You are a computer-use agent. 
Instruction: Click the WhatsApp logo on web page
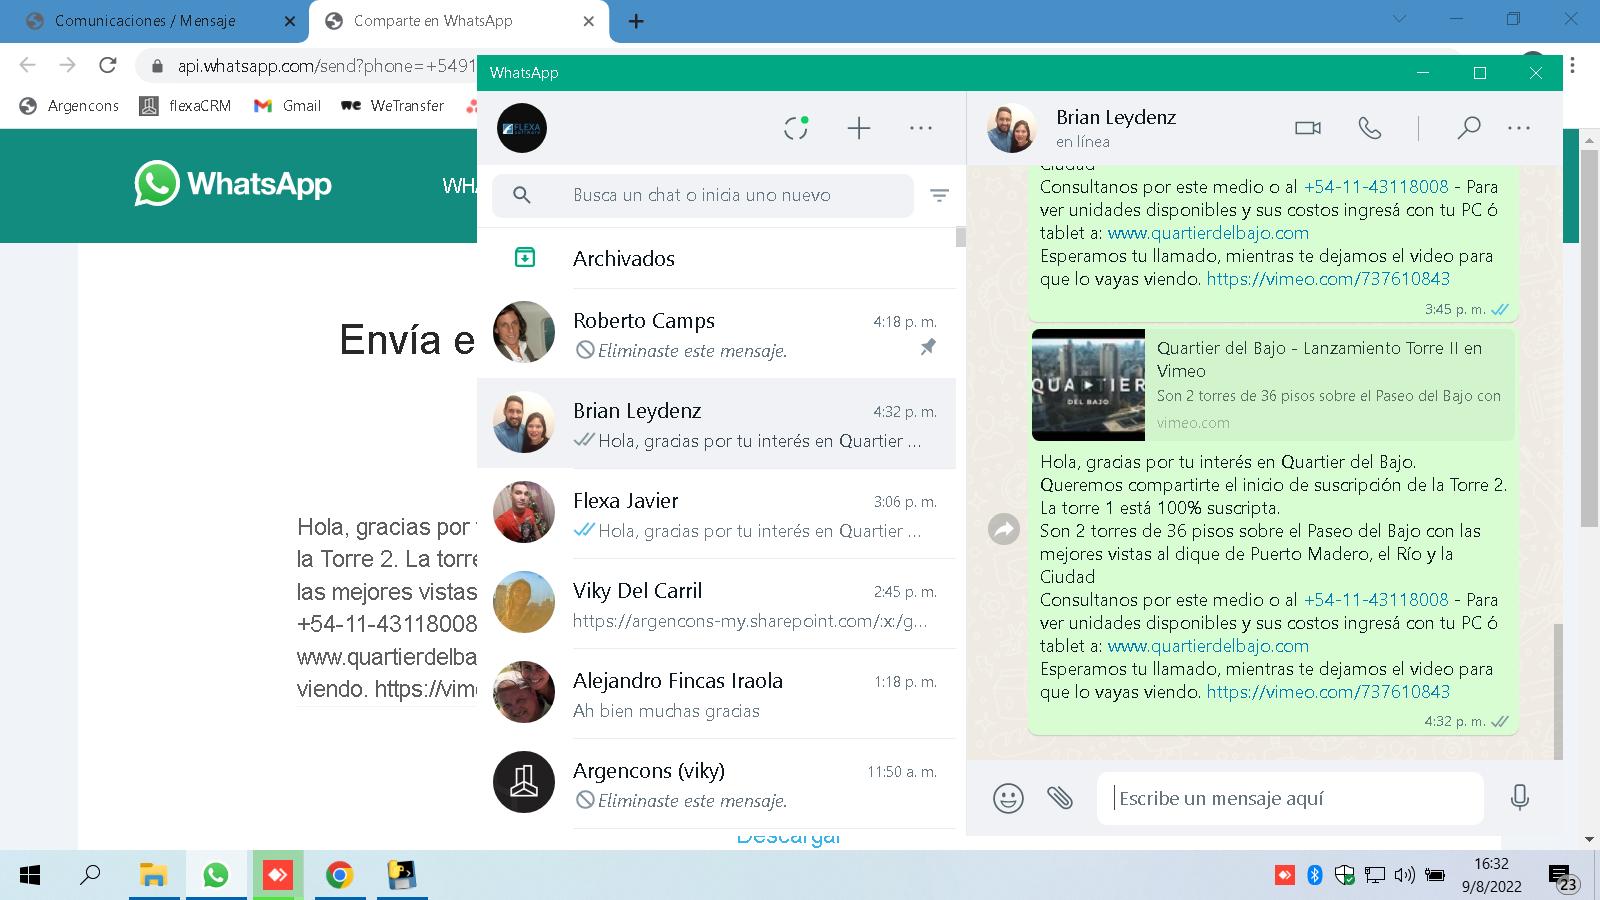pyautogui.click(x=233, y=184)
